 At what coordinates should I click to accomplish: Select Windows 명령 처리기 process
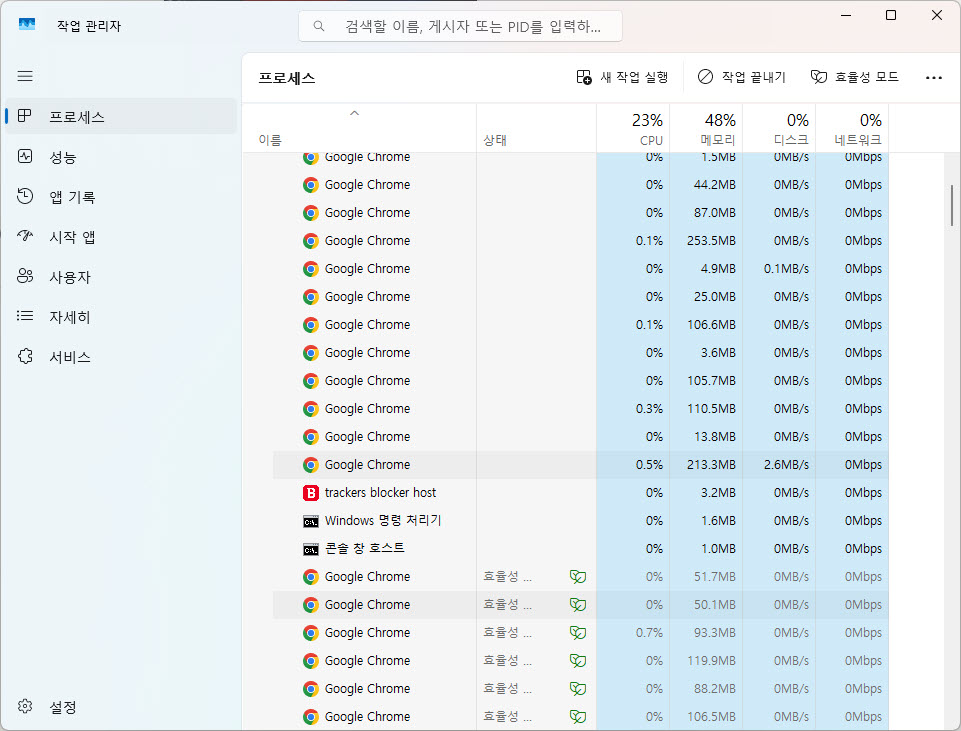coord(580,521)
